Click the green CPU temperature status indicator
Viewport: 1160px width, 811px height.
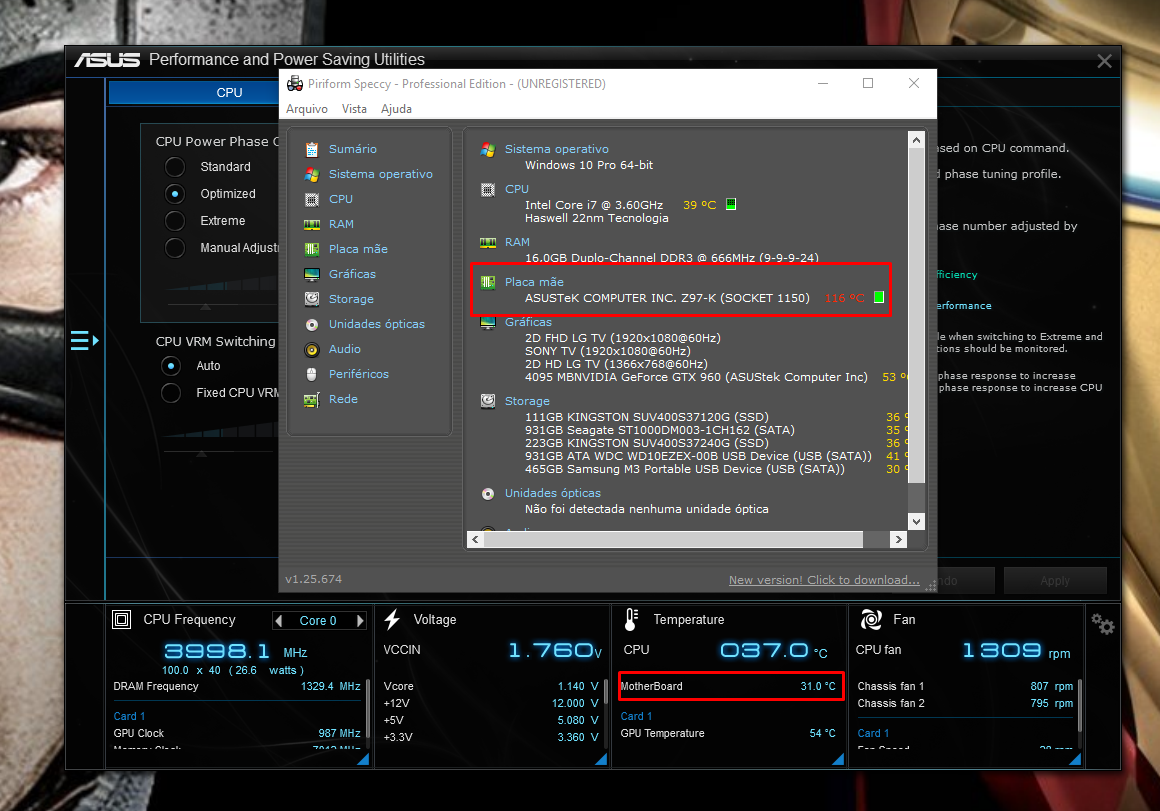click(731, 204)
